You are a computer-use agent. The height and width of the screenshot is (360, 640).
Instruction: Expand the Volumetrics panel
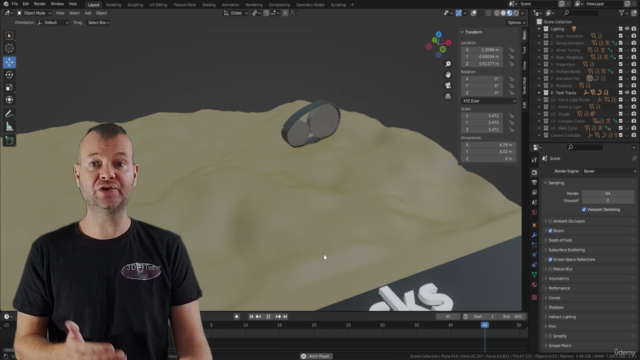tap(546, 279)
